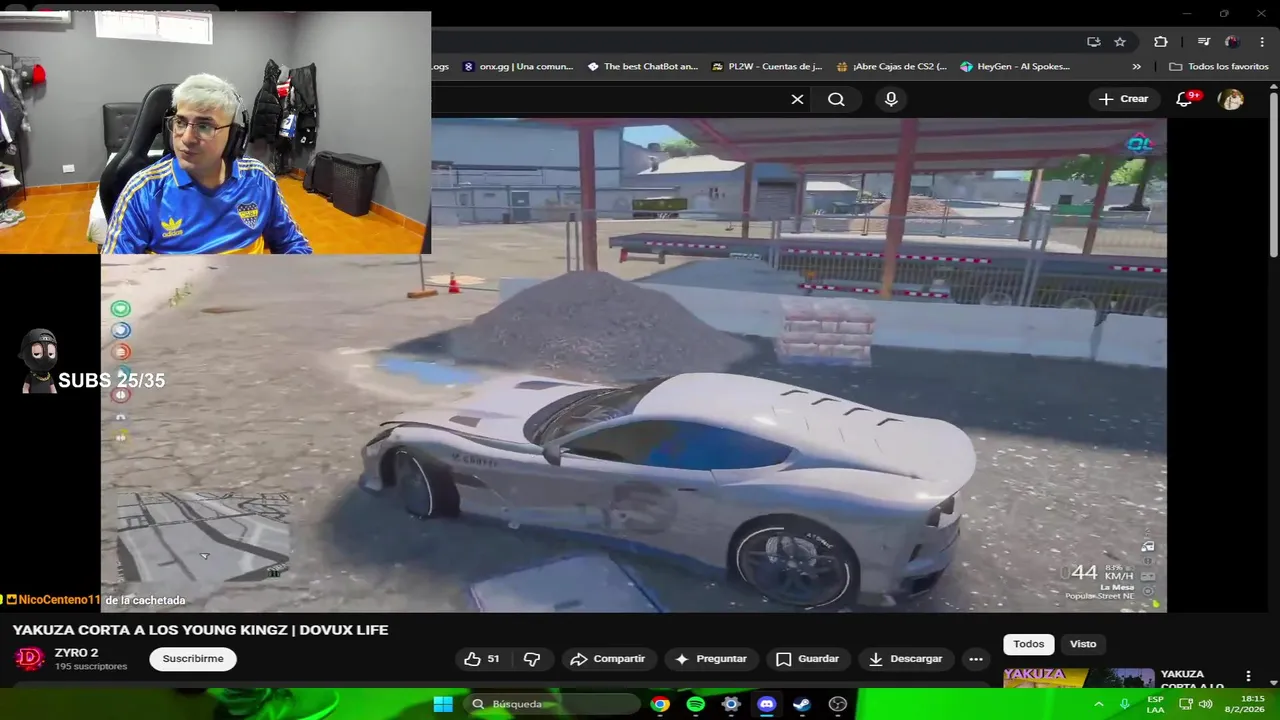Viewport: 1280px width, 720px height.
Task: Open options menu of recommended YAKUZA video
Action: click(x=1247, y=677)
